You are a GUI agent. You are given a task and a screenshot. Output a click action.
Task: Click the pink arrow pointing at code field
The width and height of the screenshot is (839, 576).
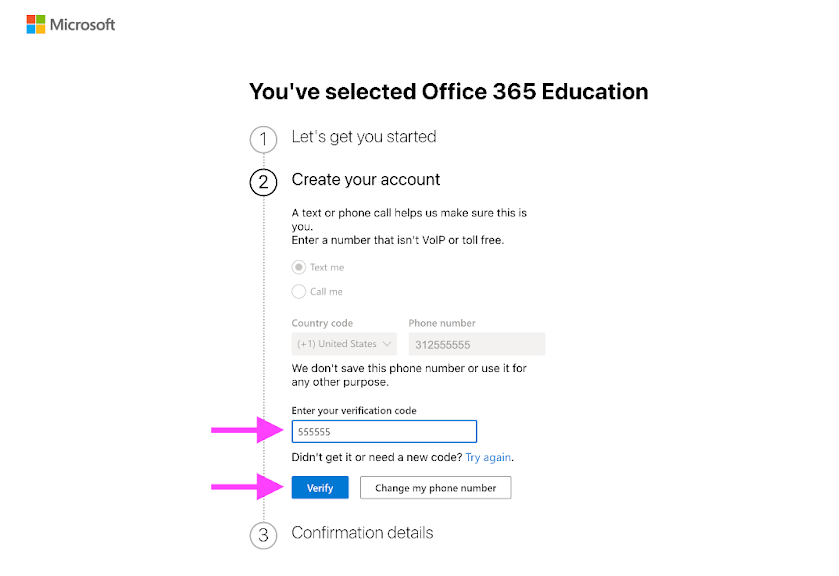pos(247,431)
